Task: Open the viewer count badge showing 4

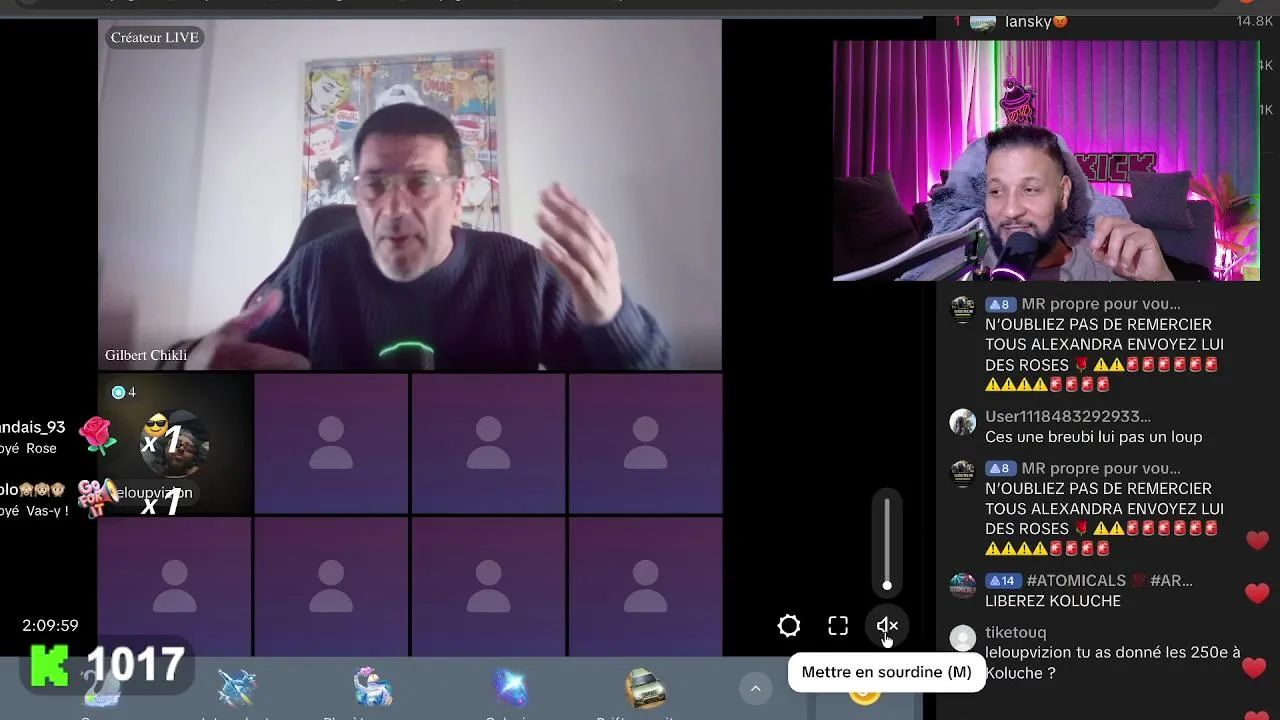Action: click(124, 392)
